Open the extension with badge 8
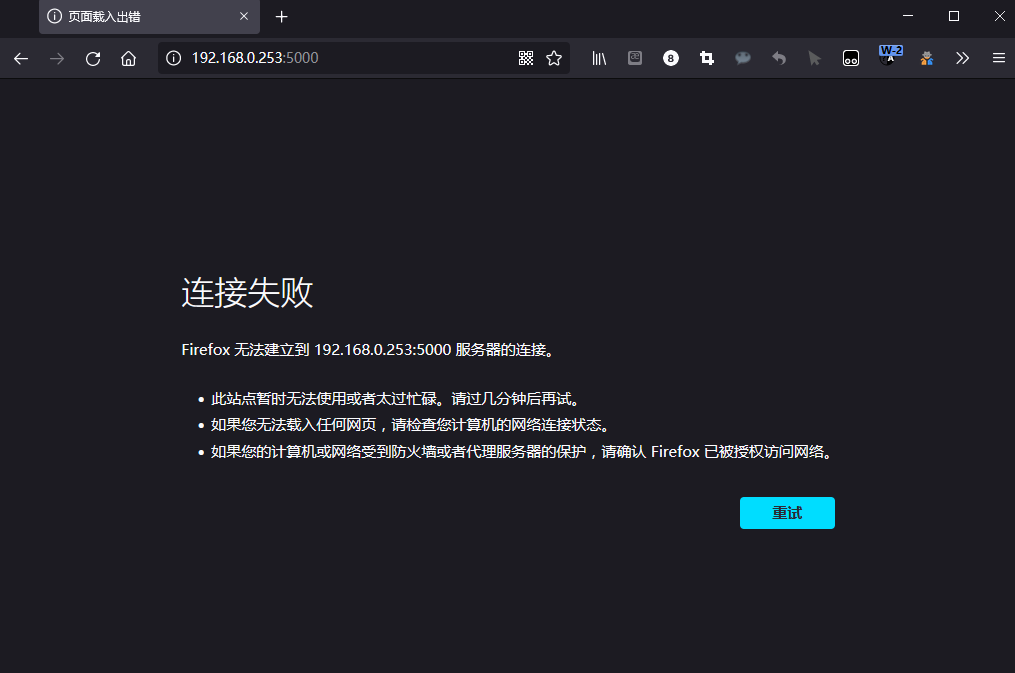Image resolution: width=1015 pixels, height=673 pixels. pyautogui.click(x=671, y=58)
